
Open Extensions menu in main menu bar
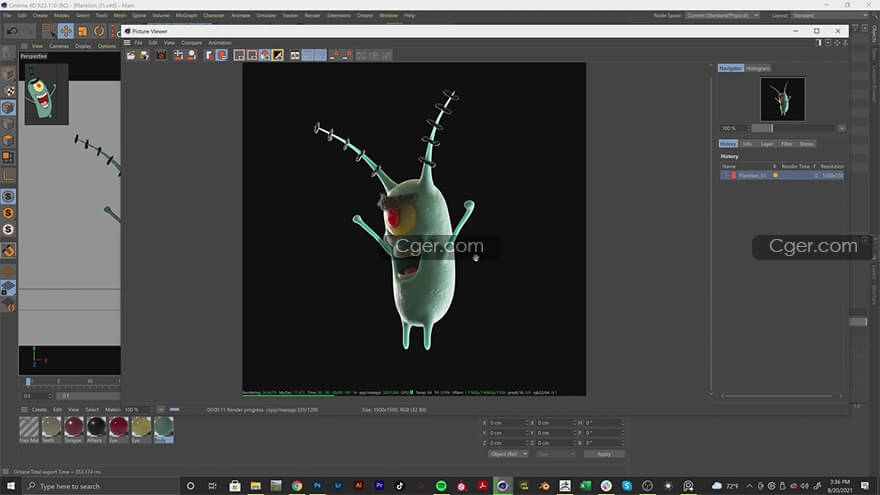[x=339, y=16]
